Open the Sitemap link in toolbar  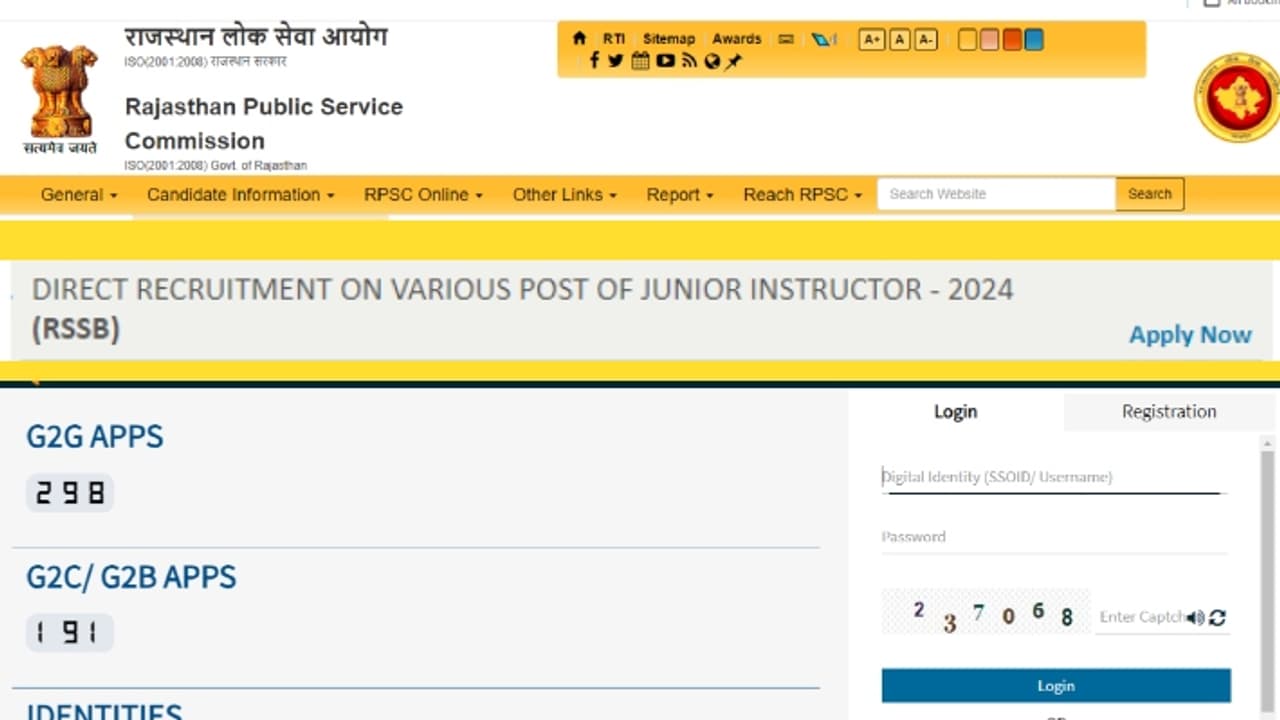668,39
